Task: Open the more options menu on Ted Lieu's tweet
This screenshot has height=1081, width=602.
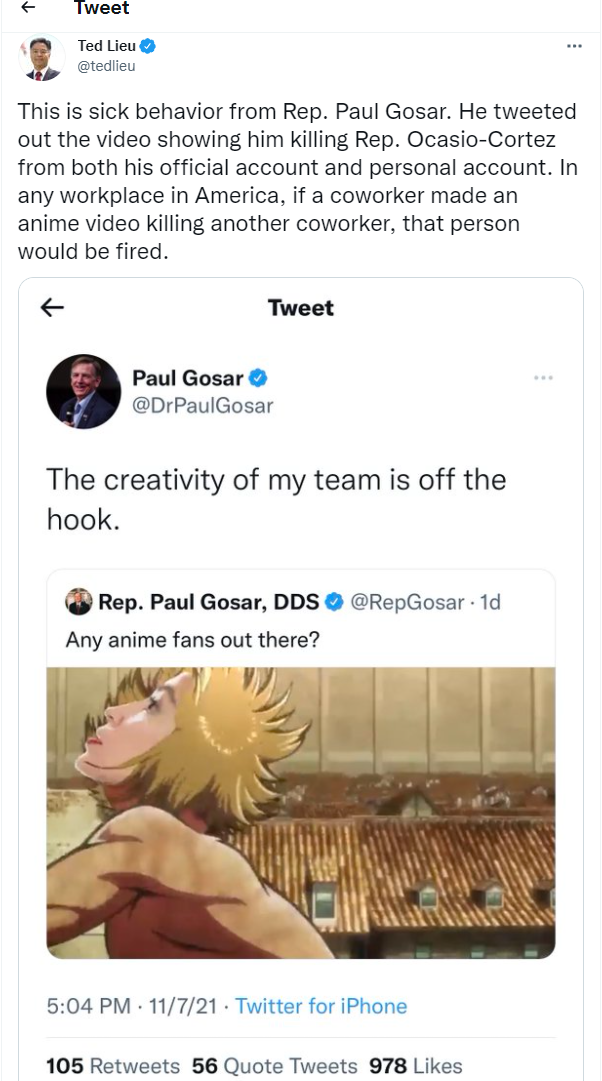Action: point(574,46)
